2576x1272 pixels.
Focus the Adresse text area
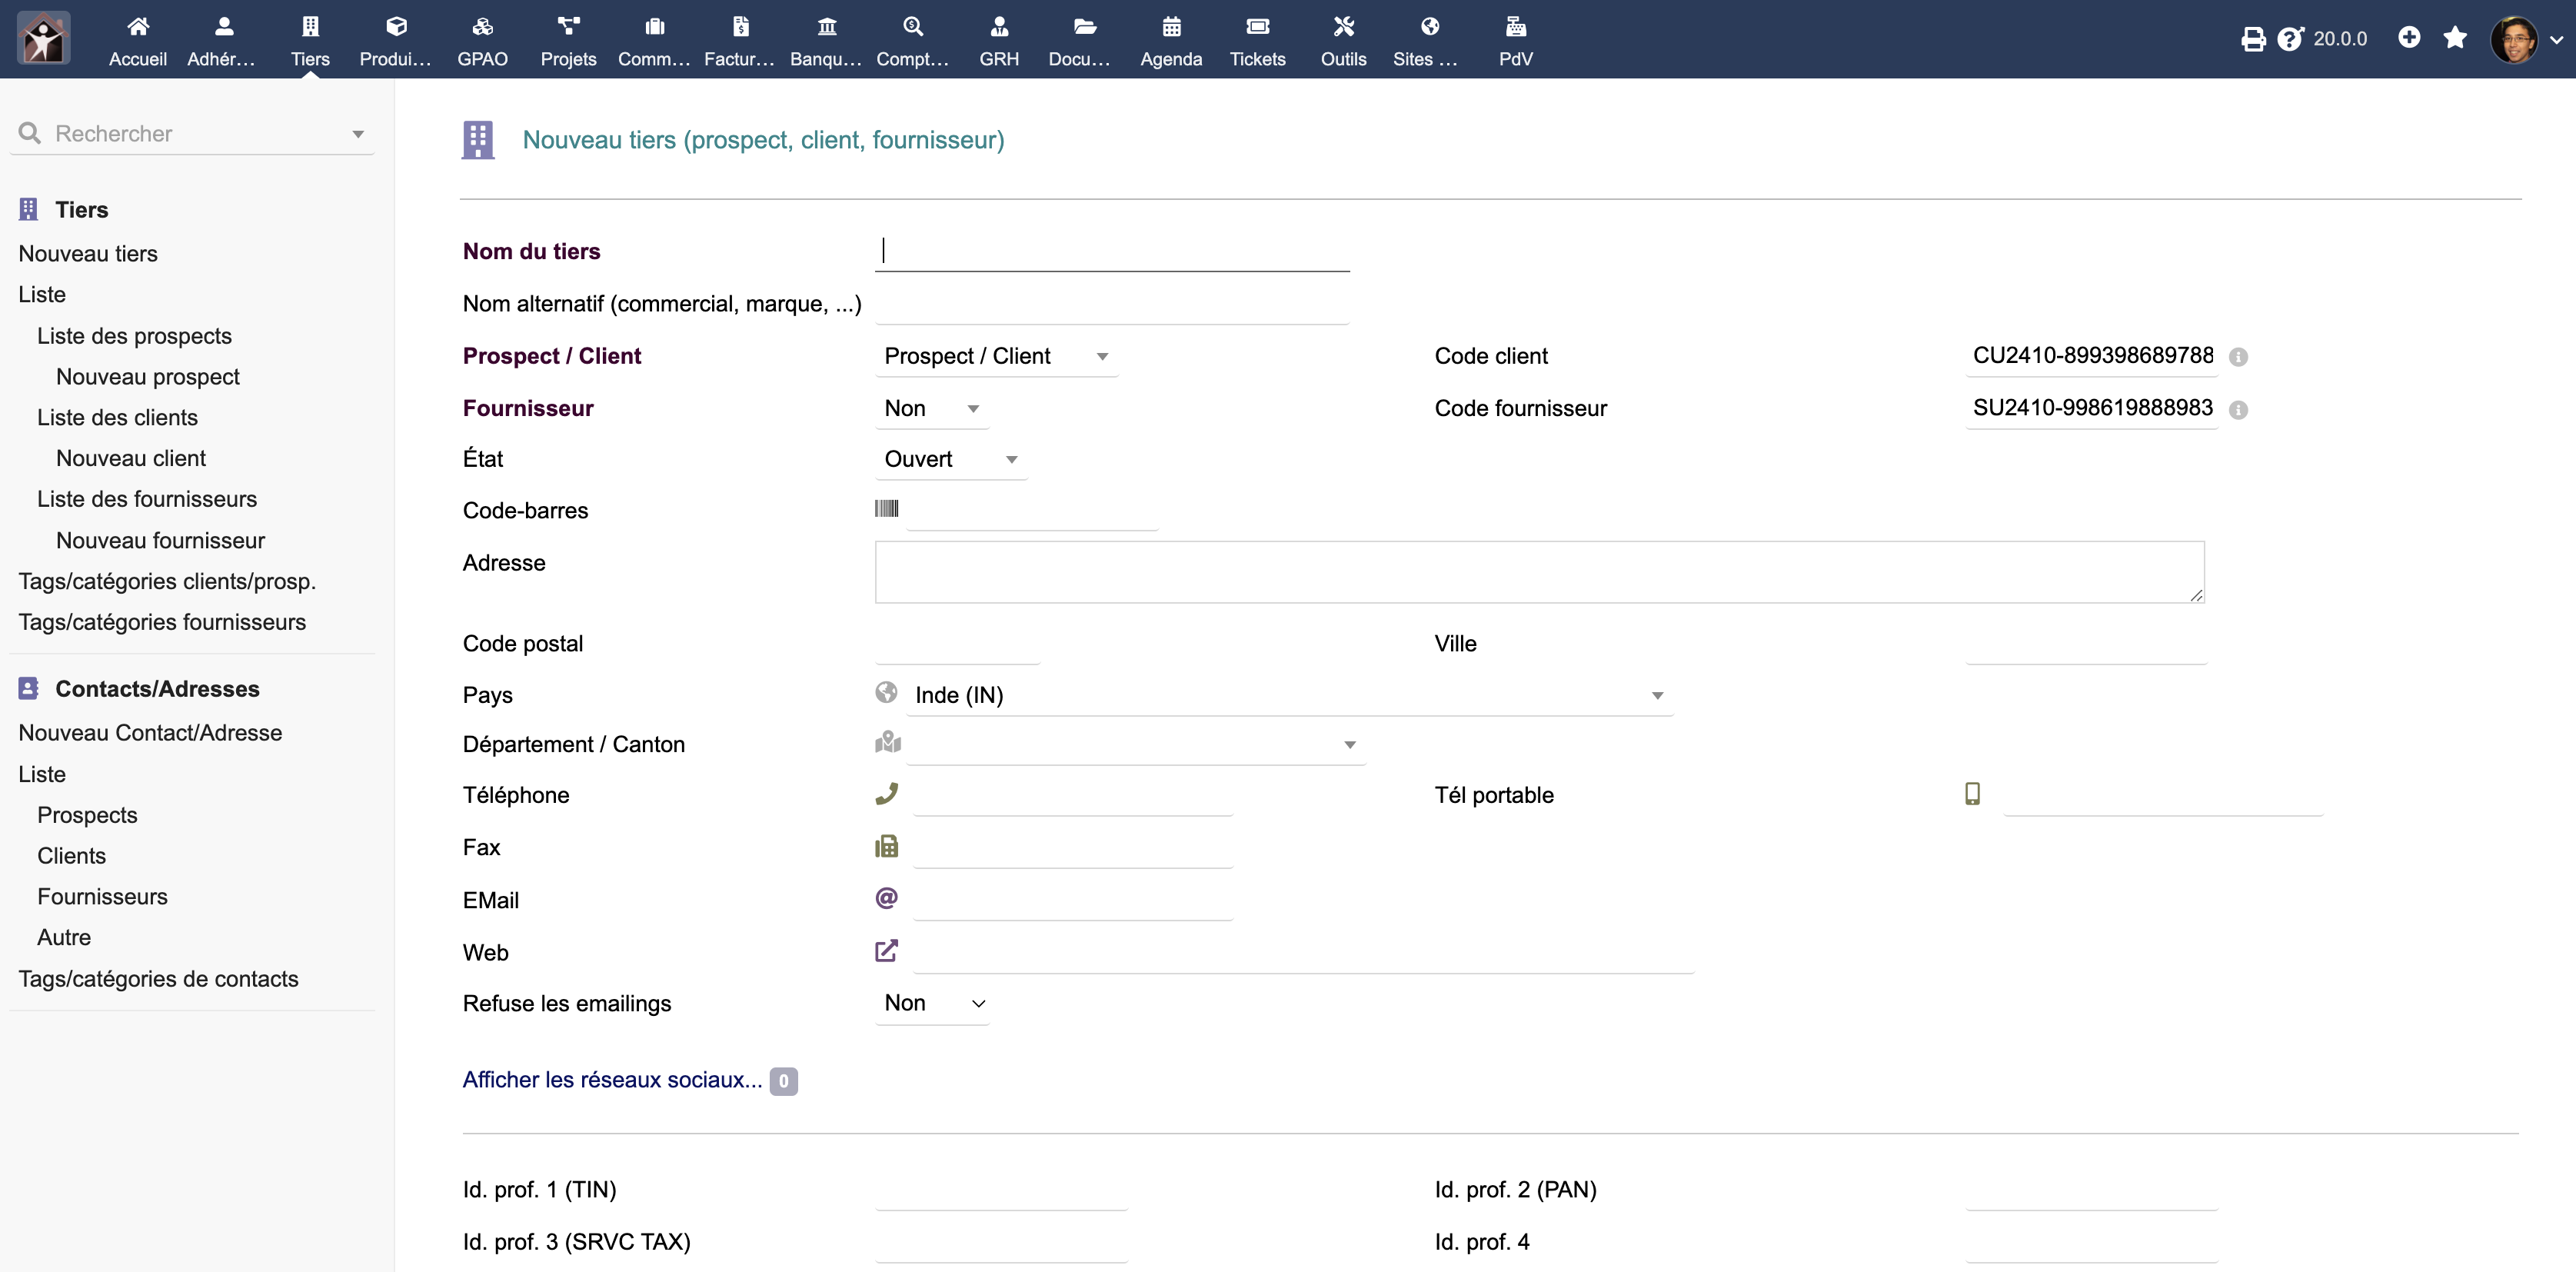point(1538,572)
